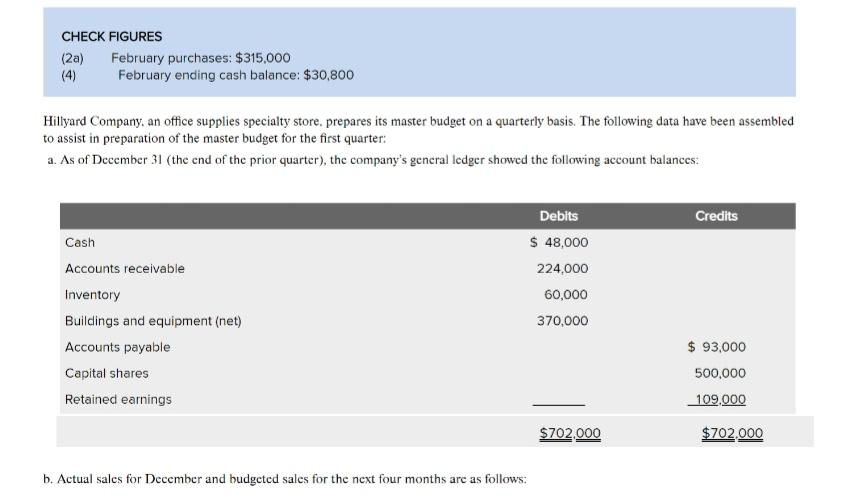Click the $702,000 total in Credits column
Image resolution: width=852 pixels, height=504 pixels.
[x=732, y=433]
